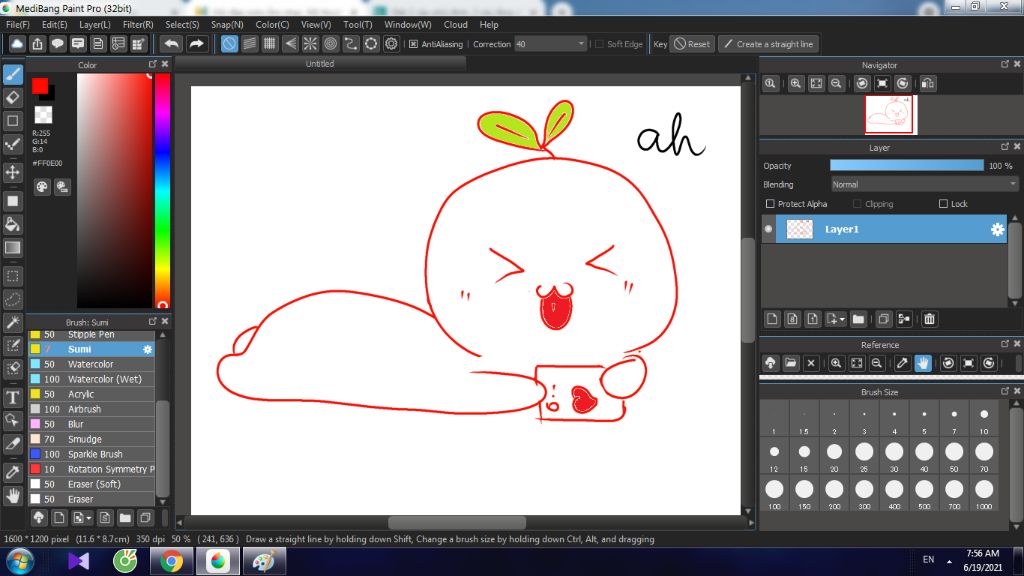Enable crisscross grid snap

[270, 44]
